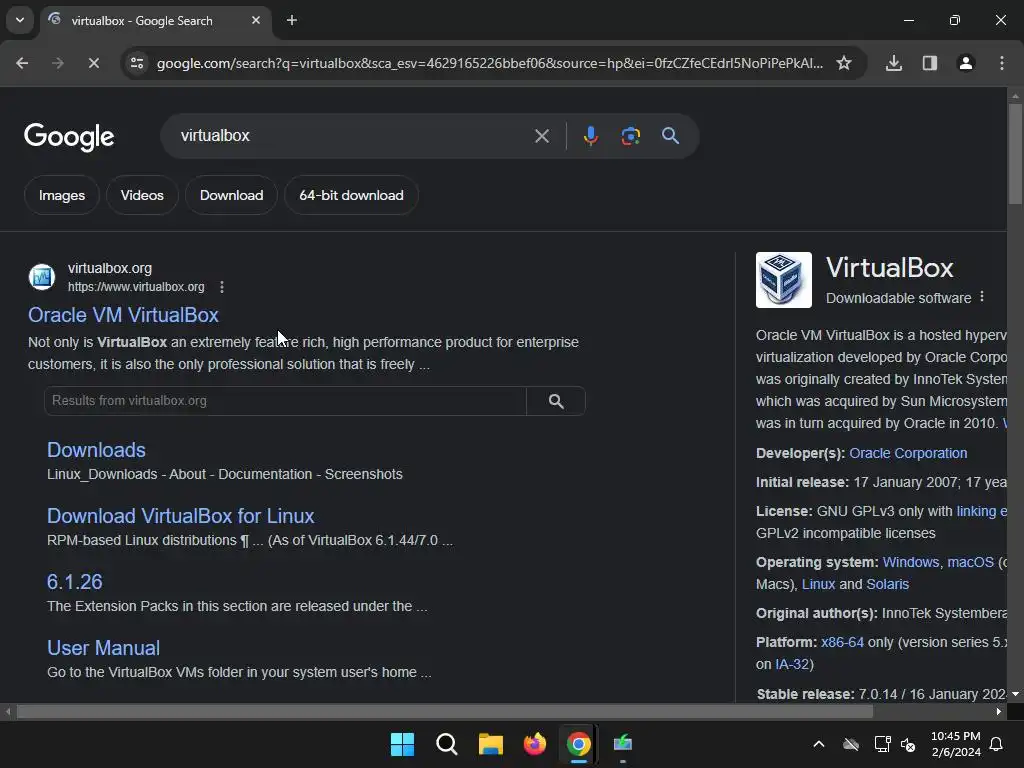Click the muted volume tray icon
1024x768 pixels.
[x=908, y=744]
